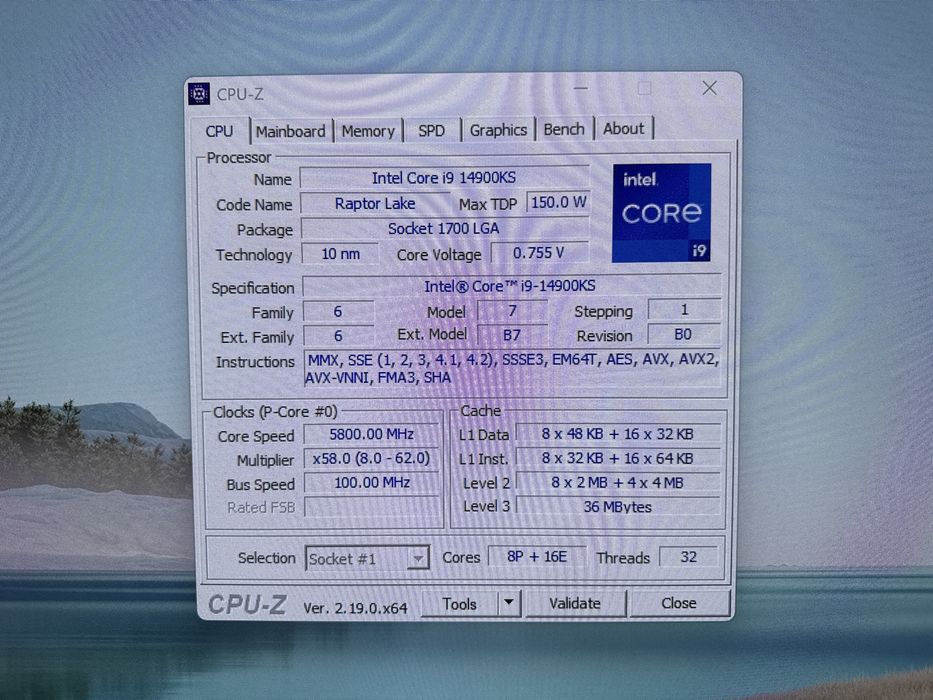Click the L1 Data cache value
Viewport: 933px width, 700px height.
(x=618, y=434)
